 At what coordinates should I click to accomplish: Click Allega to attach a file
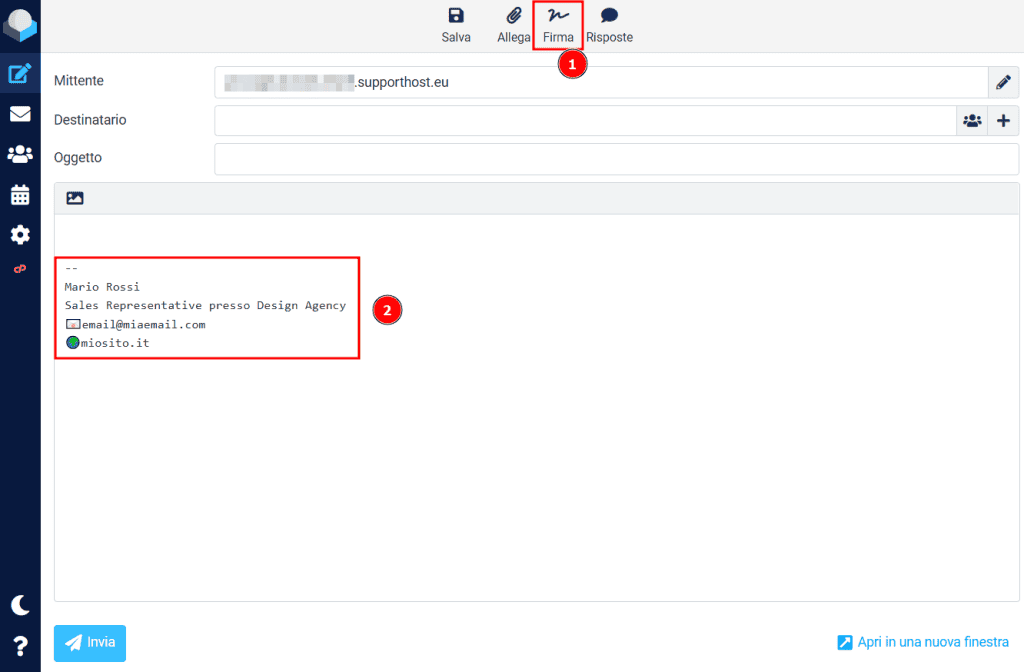tap(513, 25)
